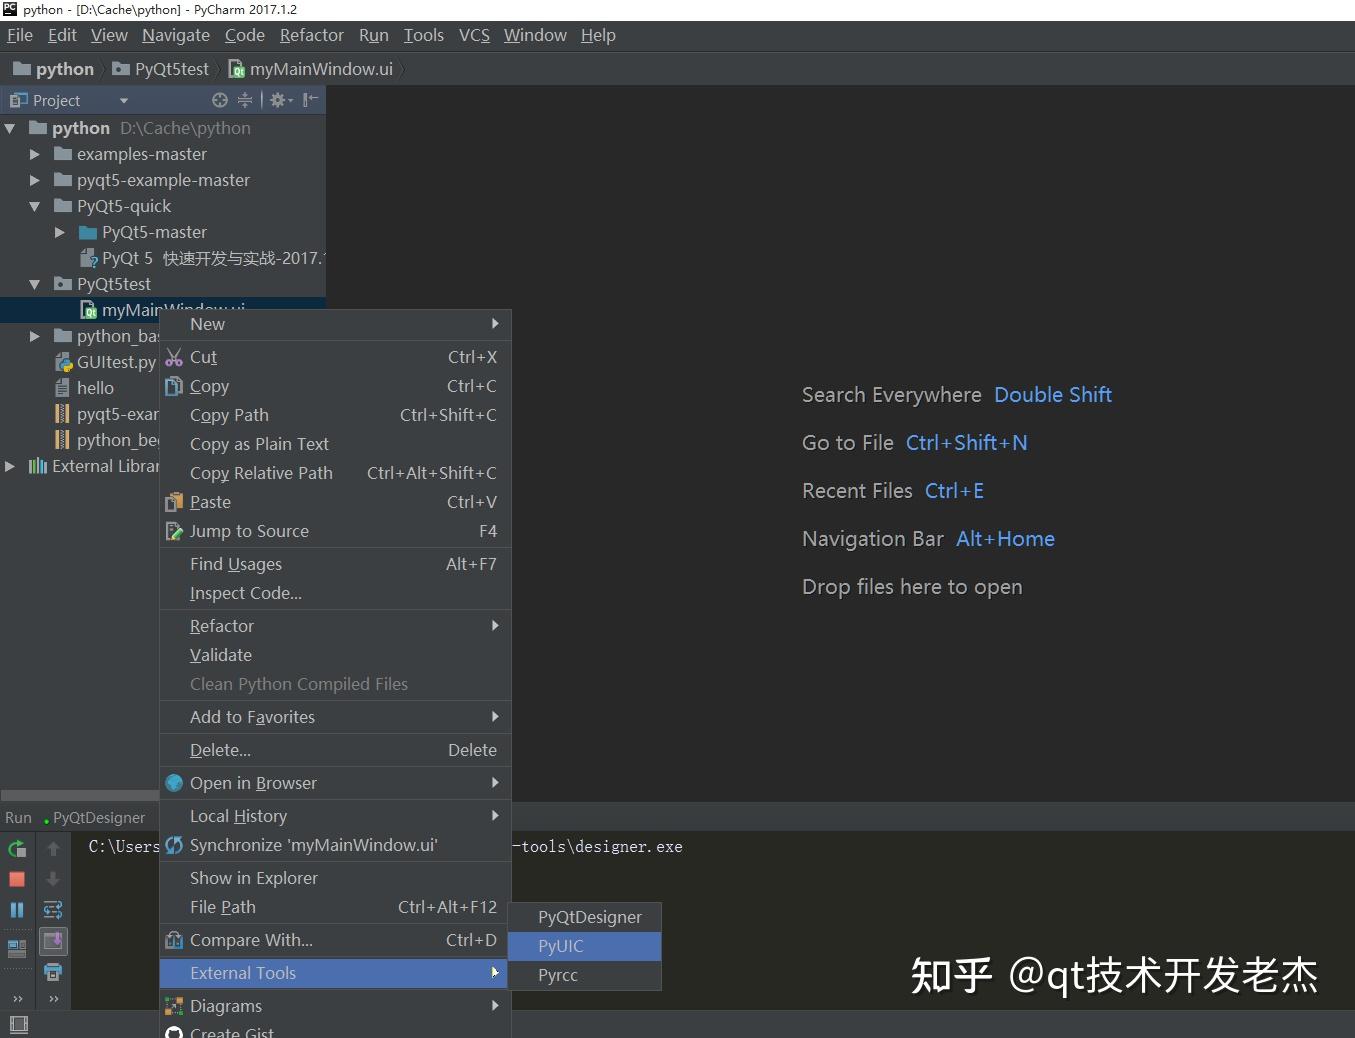The width and height of the screenshot is (1355, 1038).
Task: Click the Print console output icon
Action: pos(53,971)
